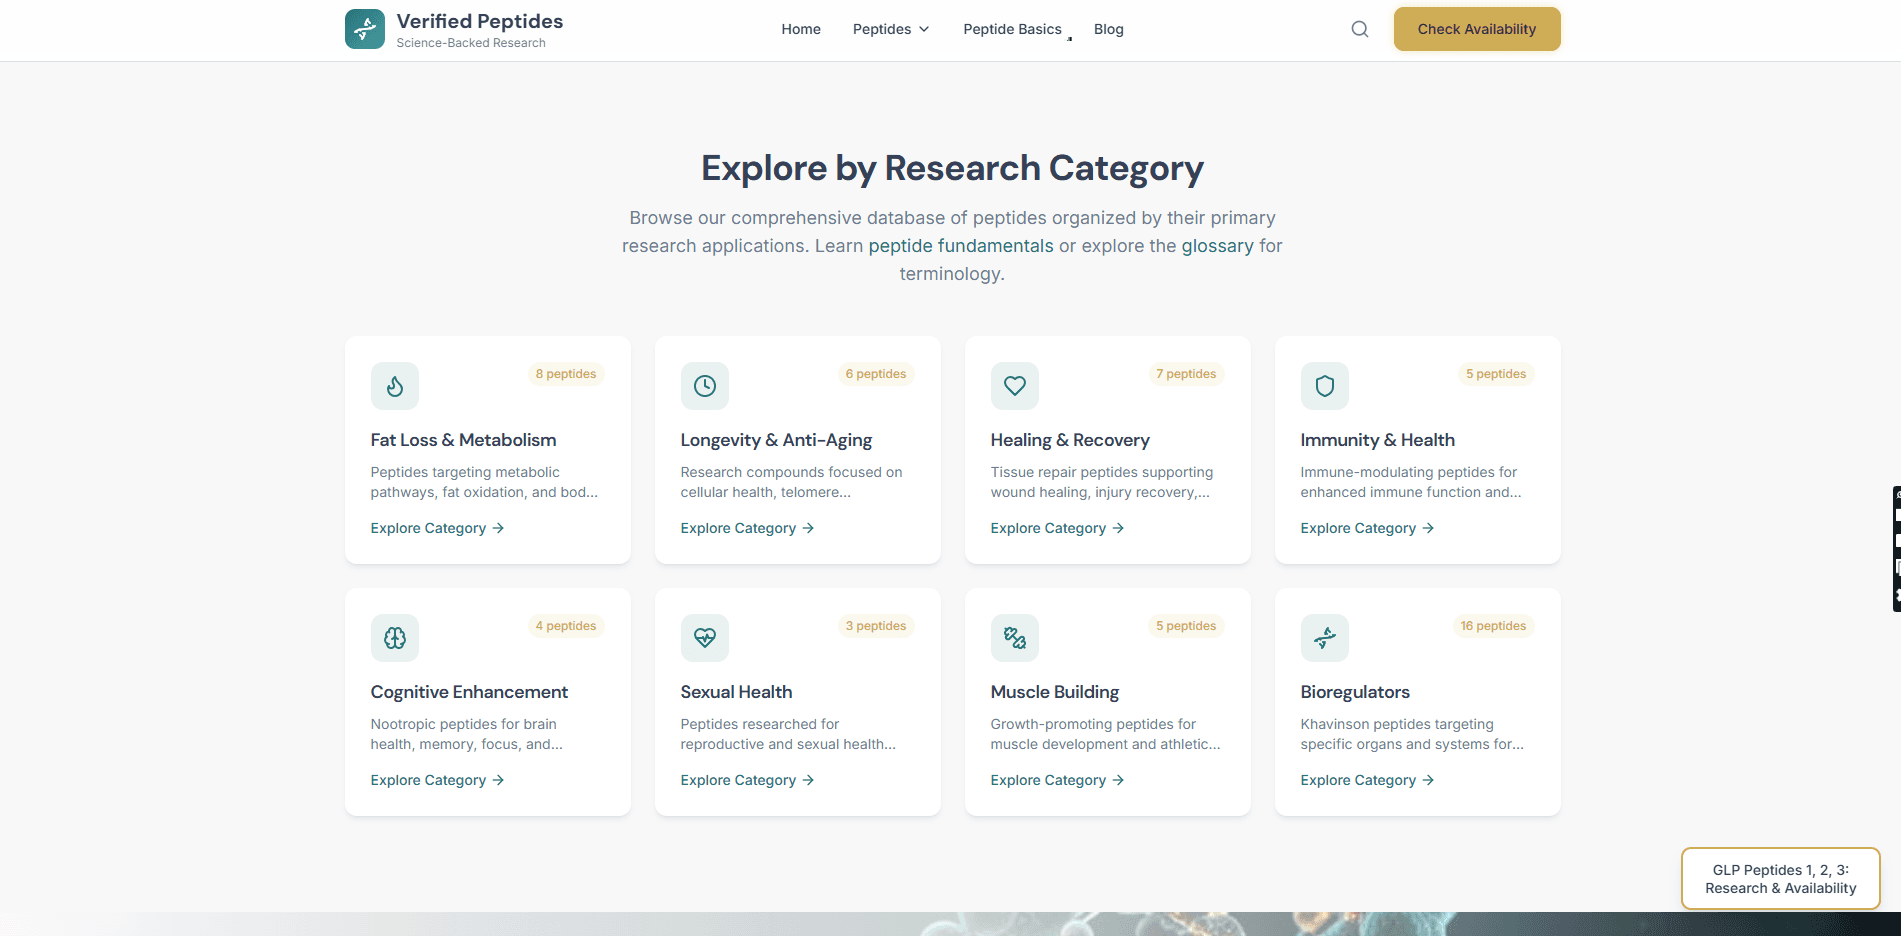This screenshot has height=936, width=1901.
Task: Click the Longevity & Anti-Aging clock icon
Action: click(x=705, y=386)
